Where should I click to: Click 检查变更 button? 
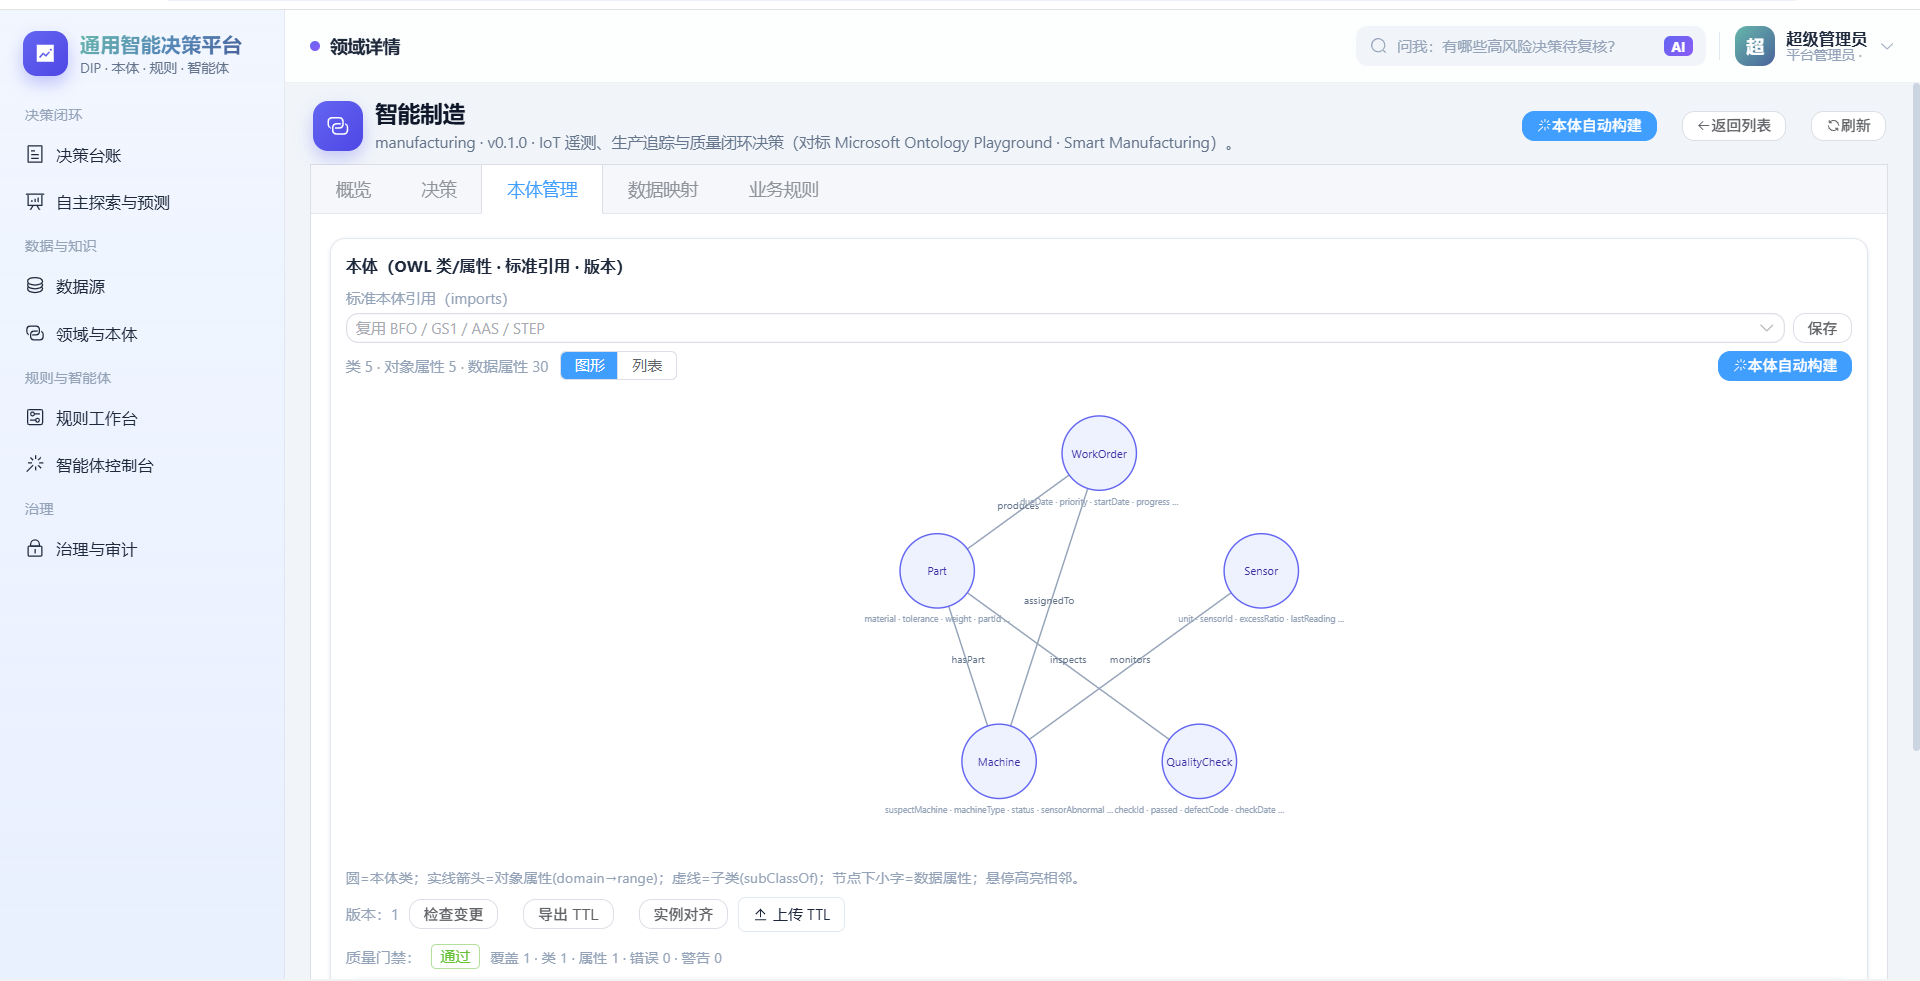point(453,914)
